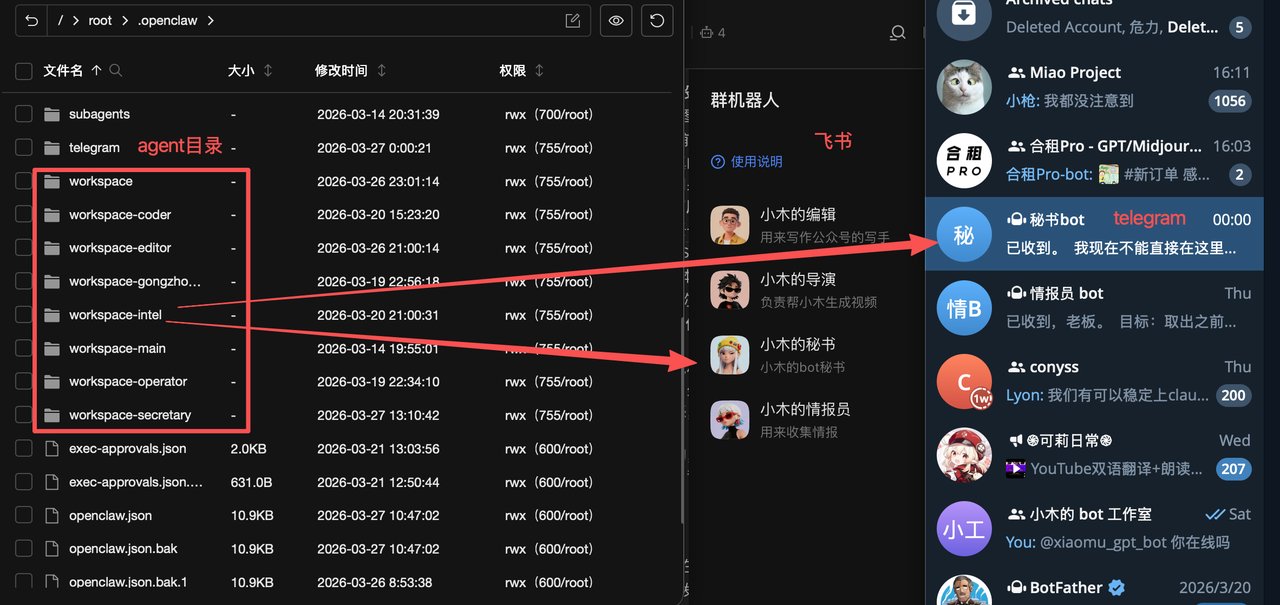The width and height of the screenshot is (1280, 605).
Task: Click the 小木的导演 bot avatar
Action: (730, 290)
